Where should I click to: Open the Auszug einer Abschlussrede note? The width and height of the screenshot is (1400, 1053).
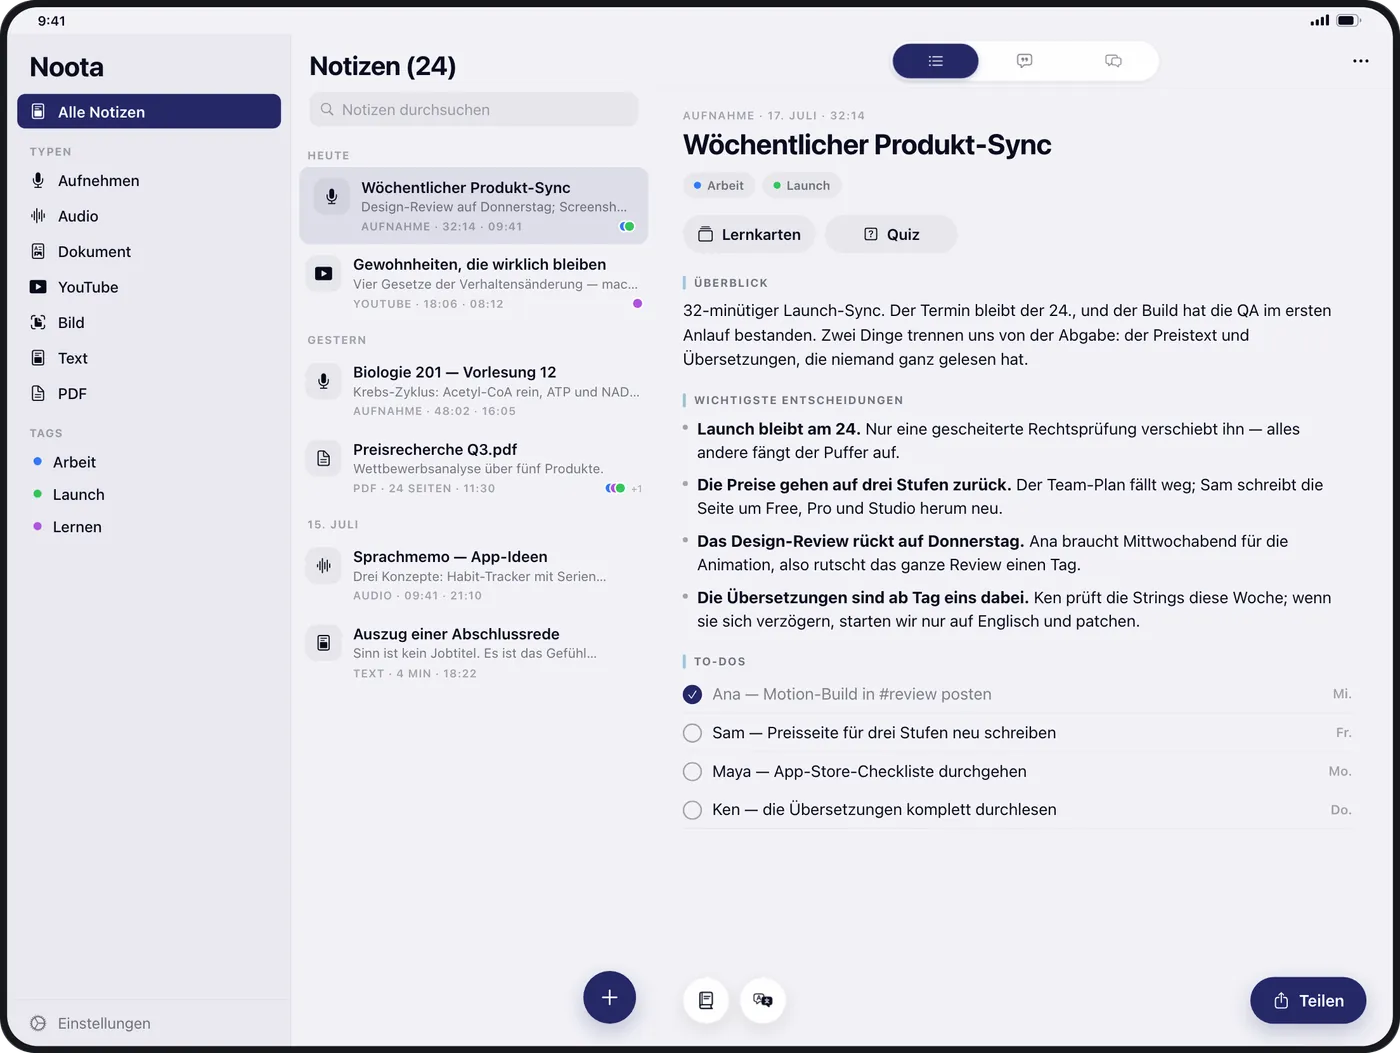pos(474,652)
